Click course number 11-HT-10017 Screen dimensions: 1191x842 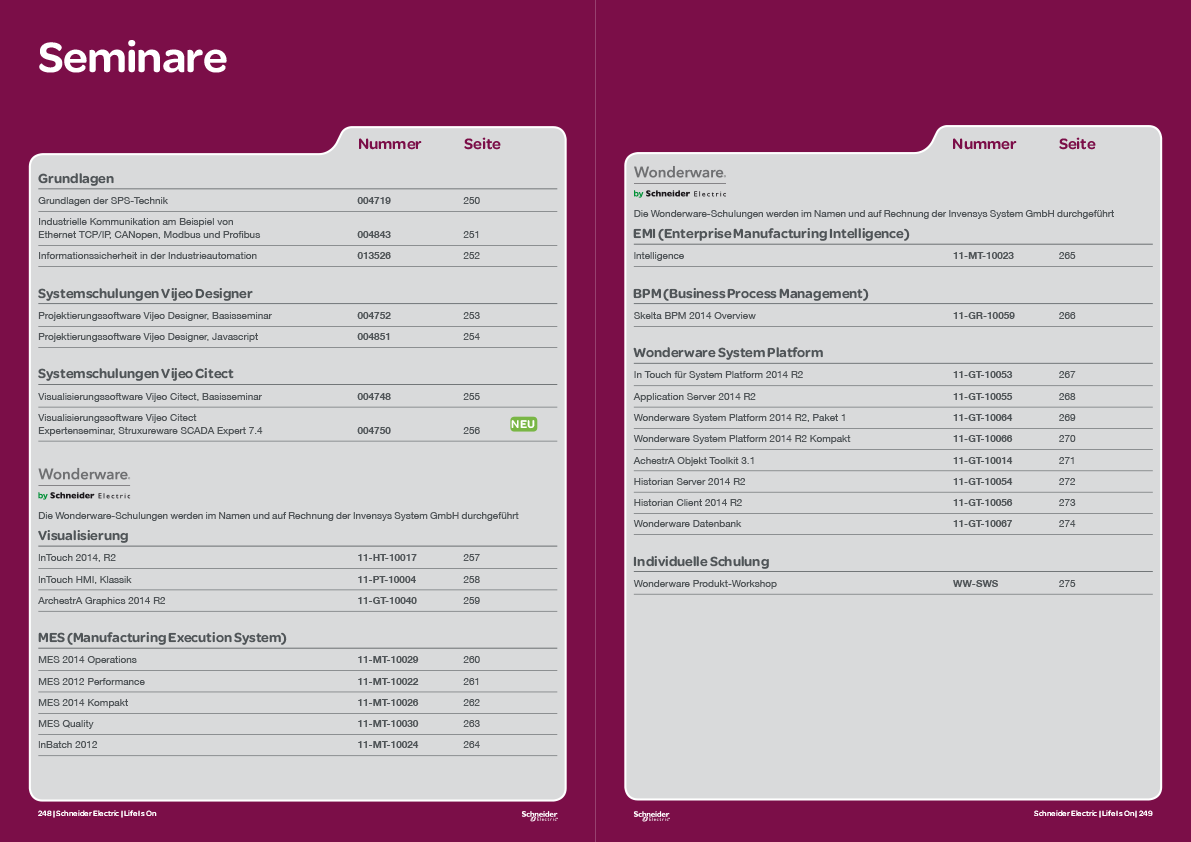pyautogui.click(x=387, y=557)
